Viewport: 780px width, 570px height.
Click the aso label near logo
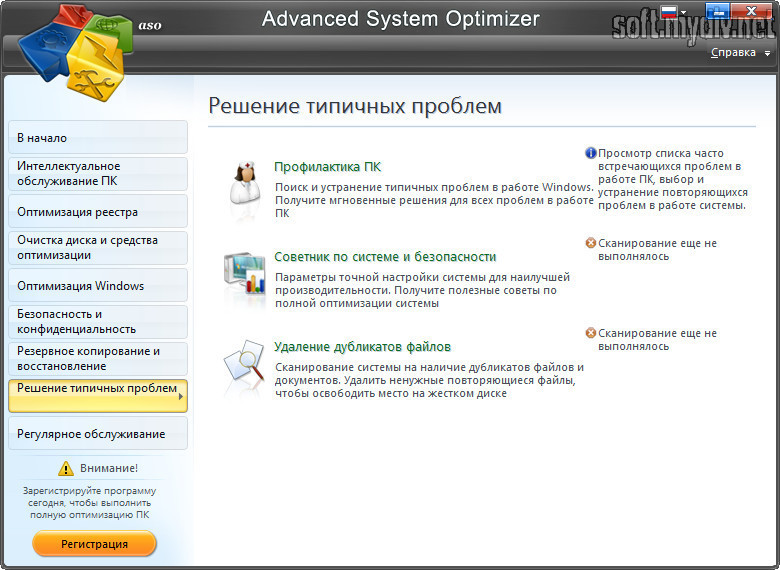pos(150,25)
